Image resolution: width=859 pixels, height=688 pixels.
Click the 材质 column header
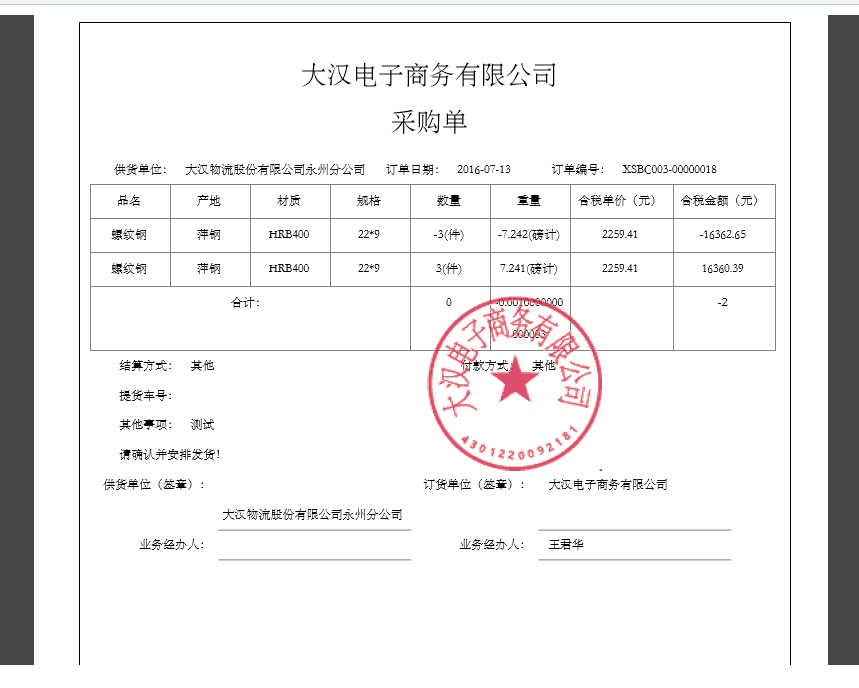coord(289,201)
